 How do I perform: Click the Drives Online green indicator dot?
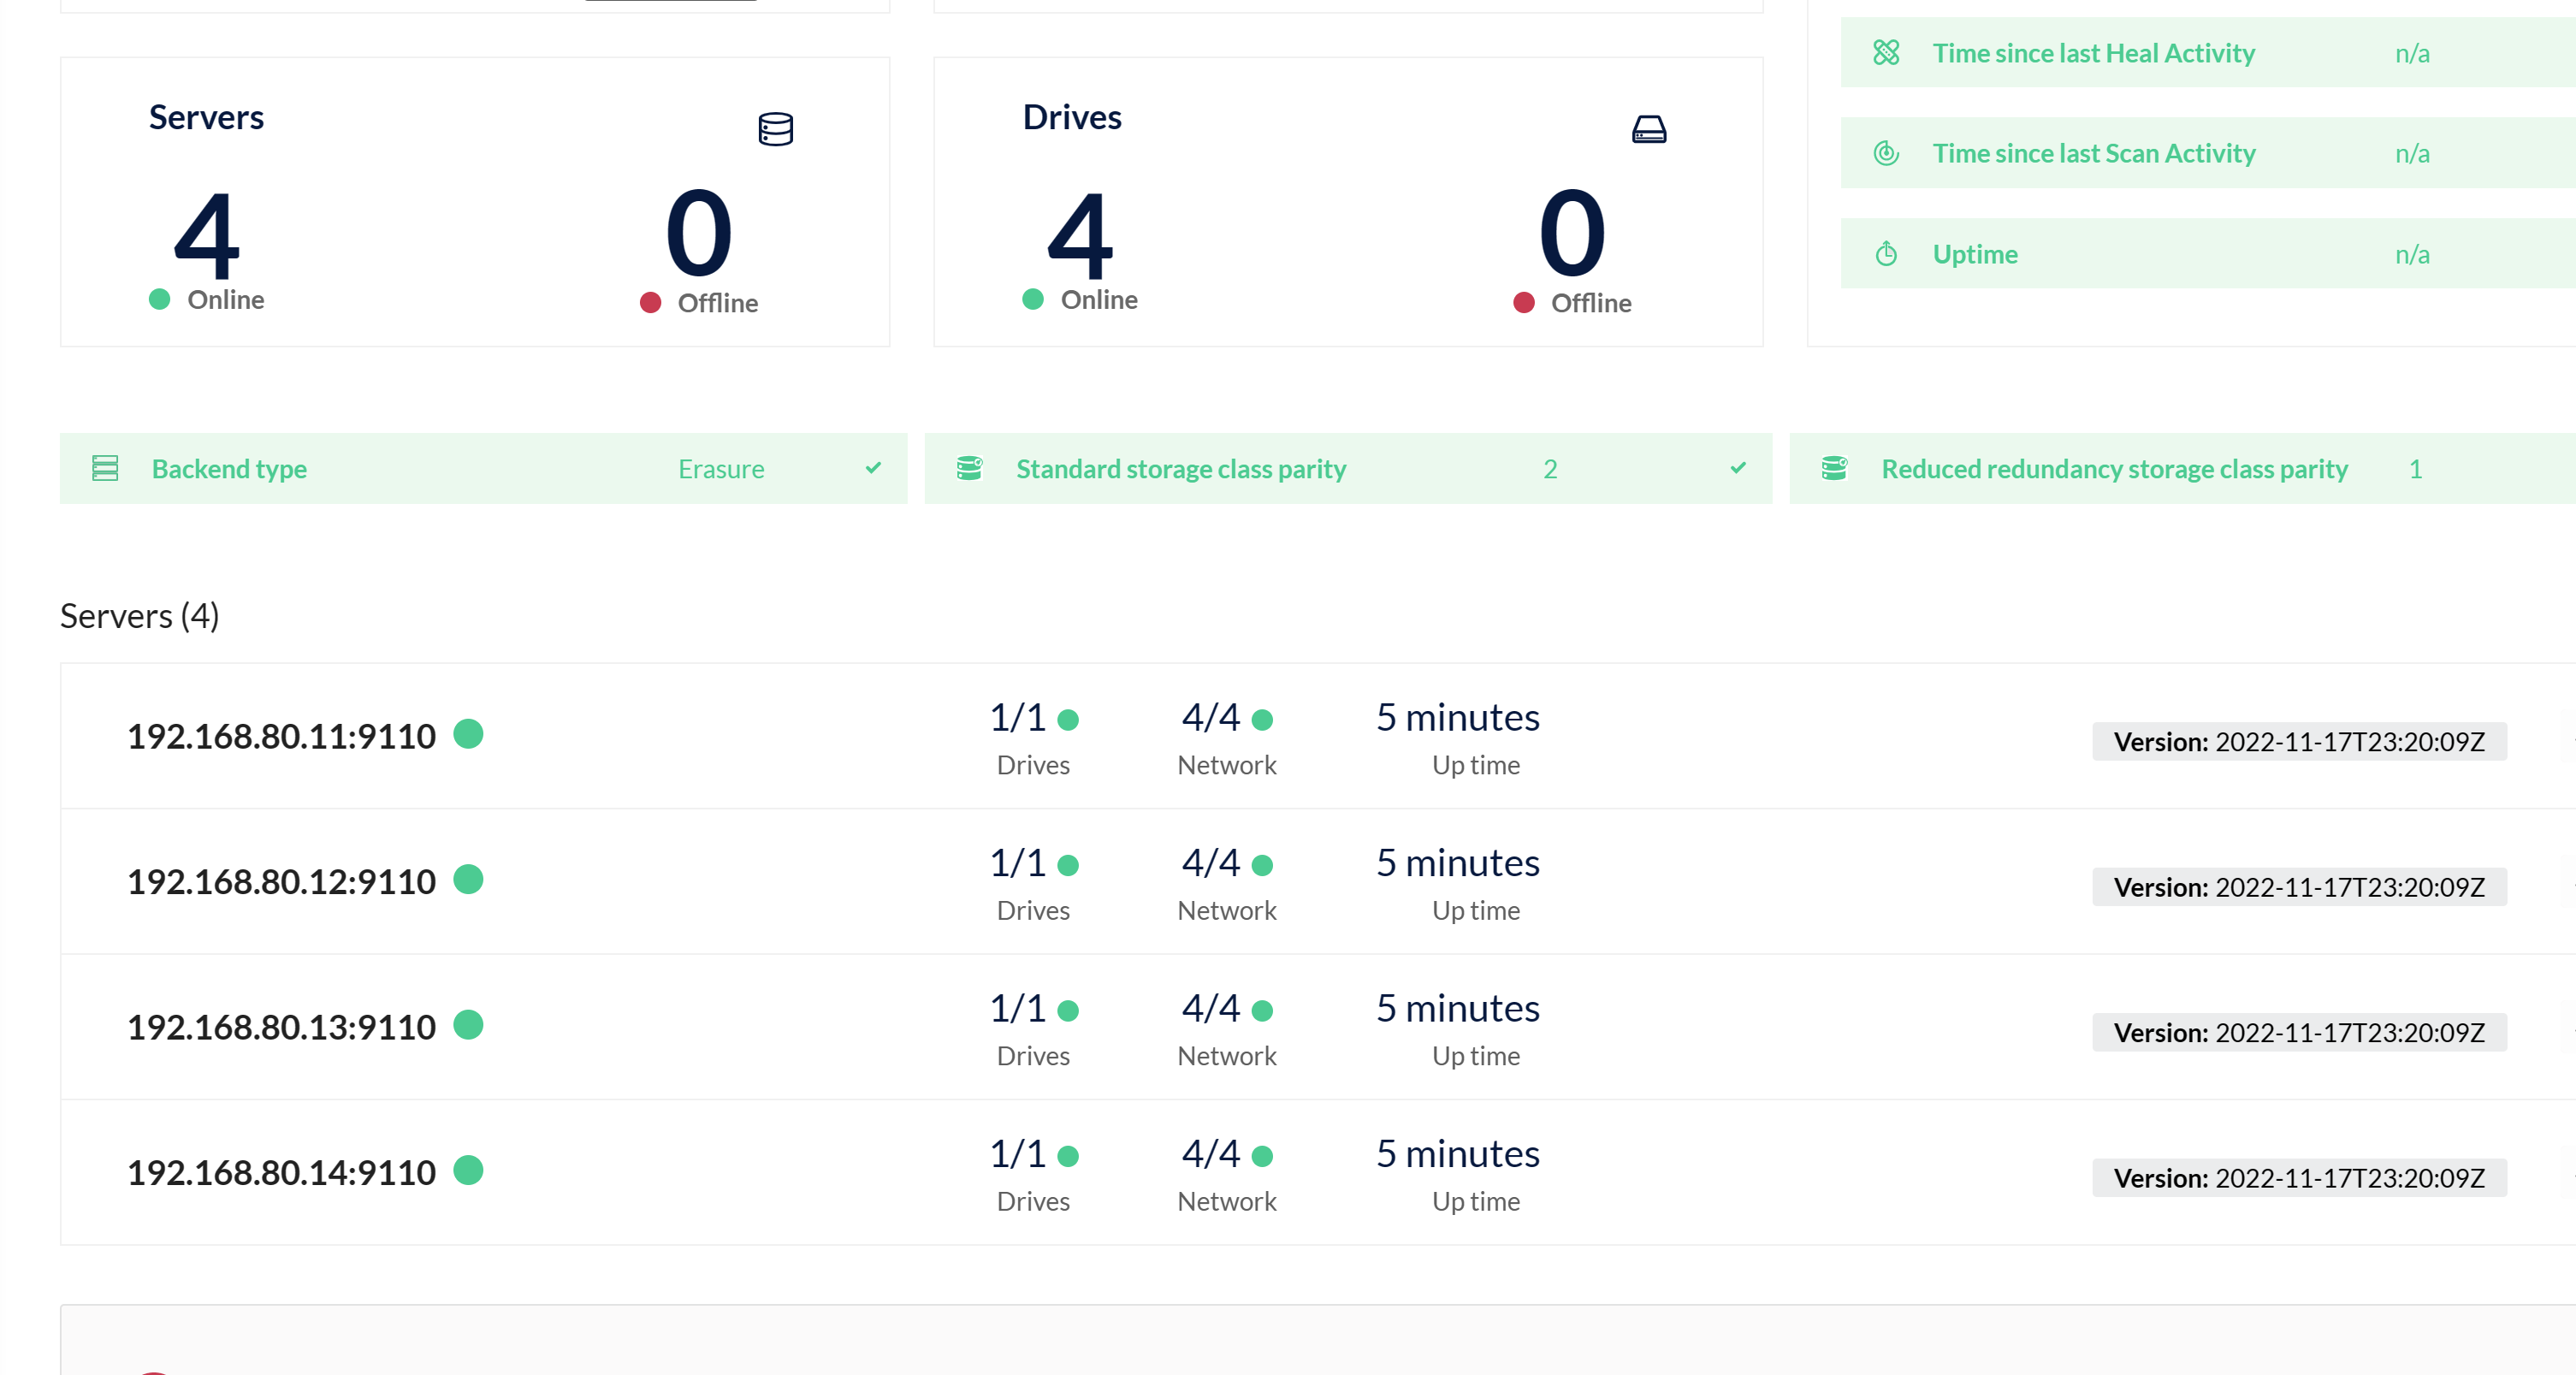point(1033,299)
